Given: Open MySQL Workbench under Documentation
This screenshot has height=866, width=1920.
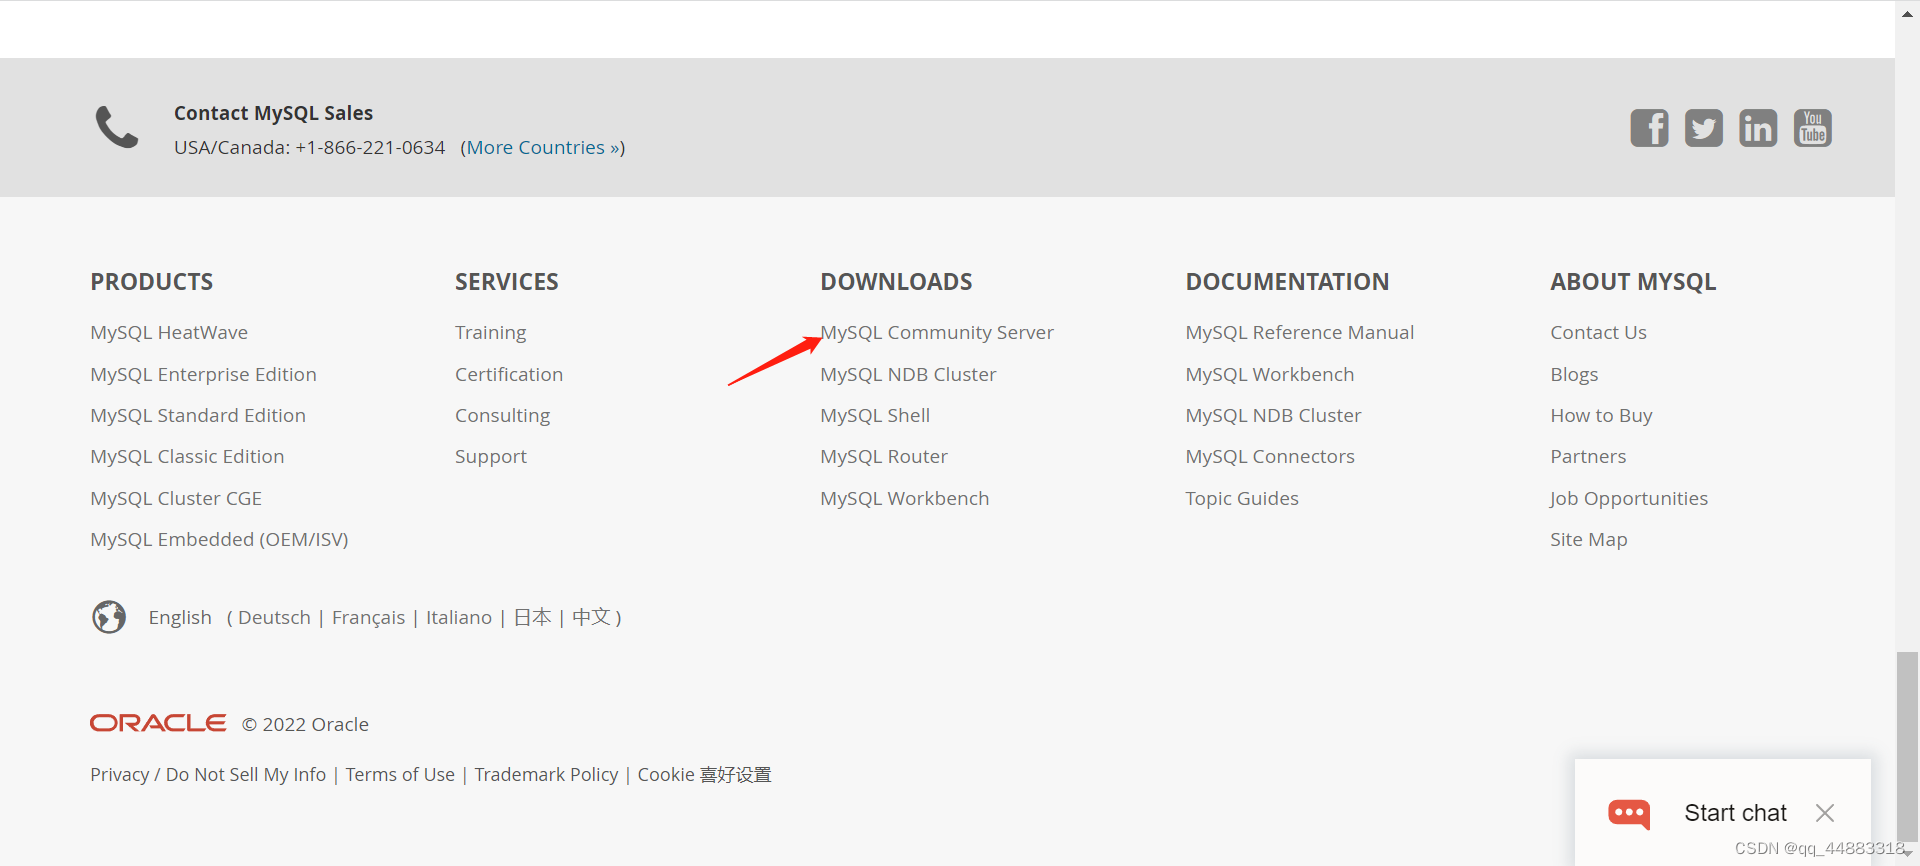Looking at the screenshot, I should pos(1269,374).
